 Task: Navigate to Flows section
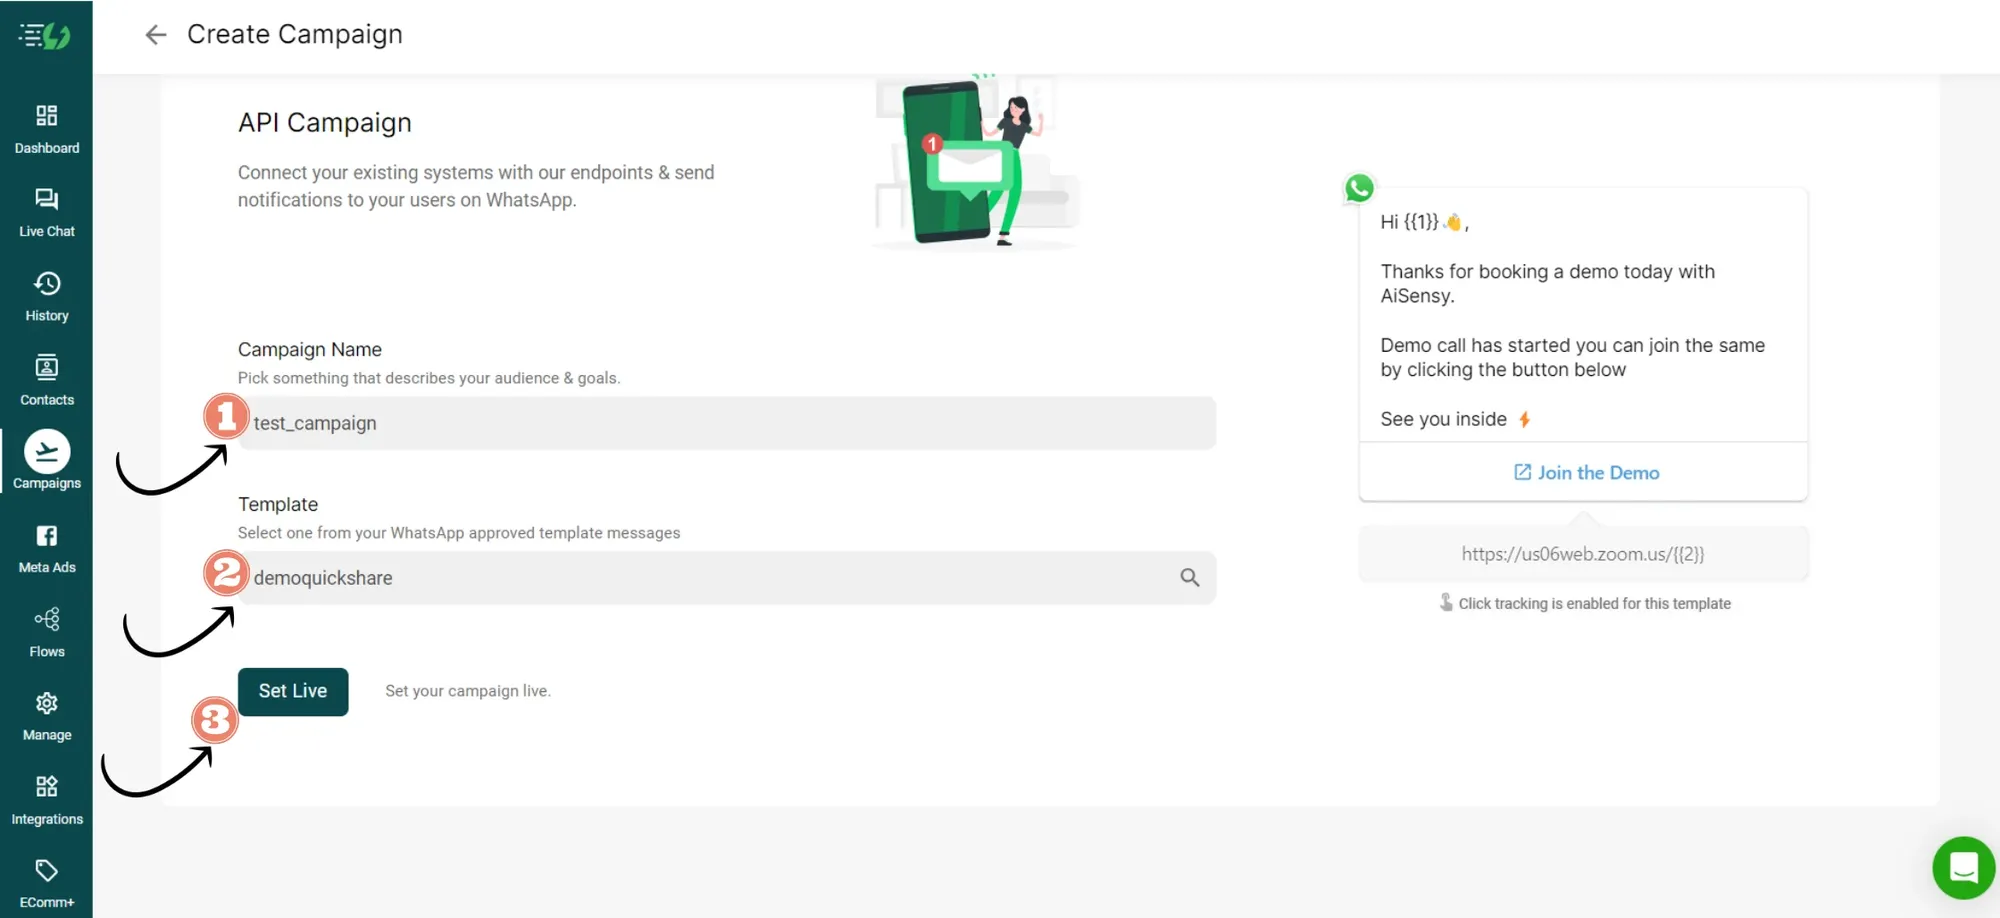[x=46, y=632]
